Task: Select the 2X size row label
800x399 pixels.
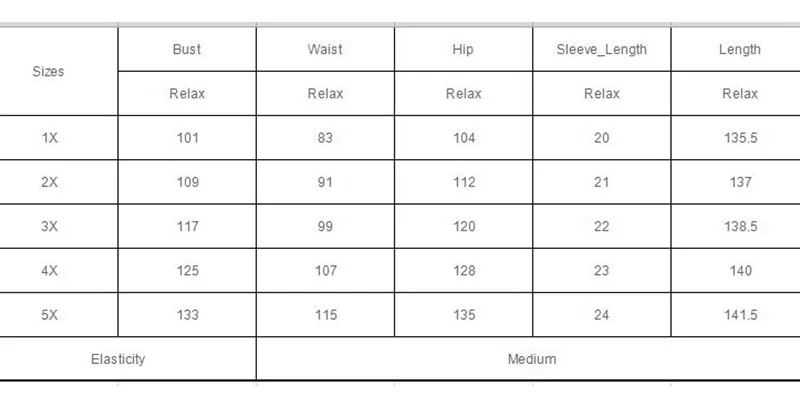Action: coord(49,182)
